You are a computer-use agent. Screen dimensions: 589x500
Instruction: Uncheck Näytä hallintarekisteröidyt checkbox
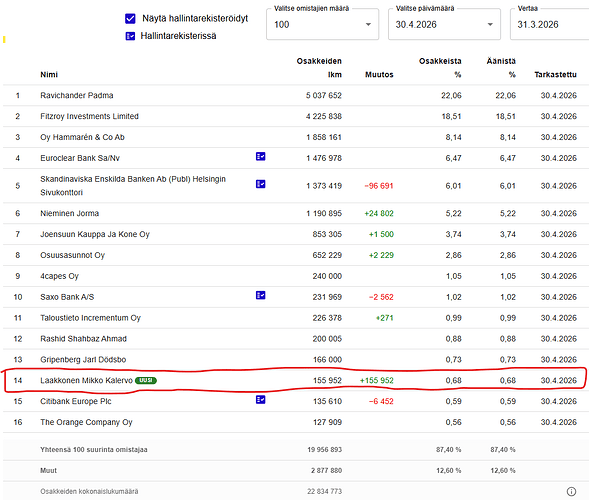(130, 18)
